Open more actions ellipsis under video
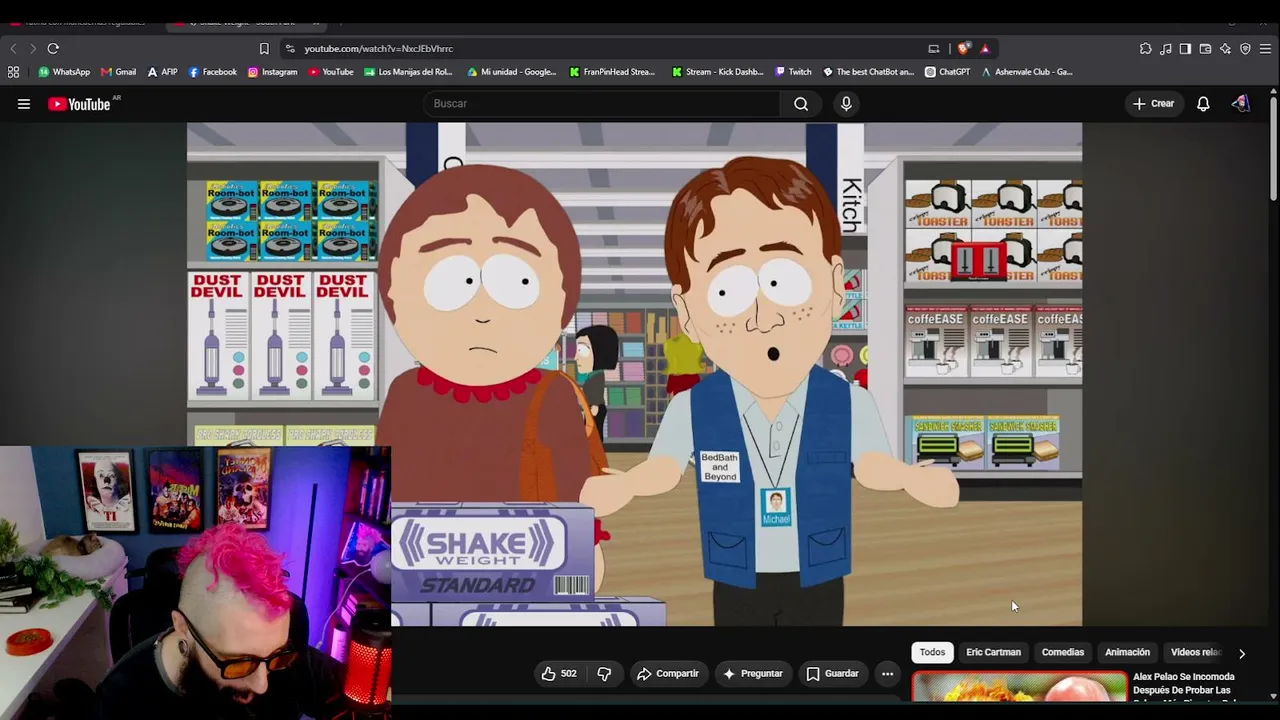This screenshot has height=720, width=1280. 887,674
